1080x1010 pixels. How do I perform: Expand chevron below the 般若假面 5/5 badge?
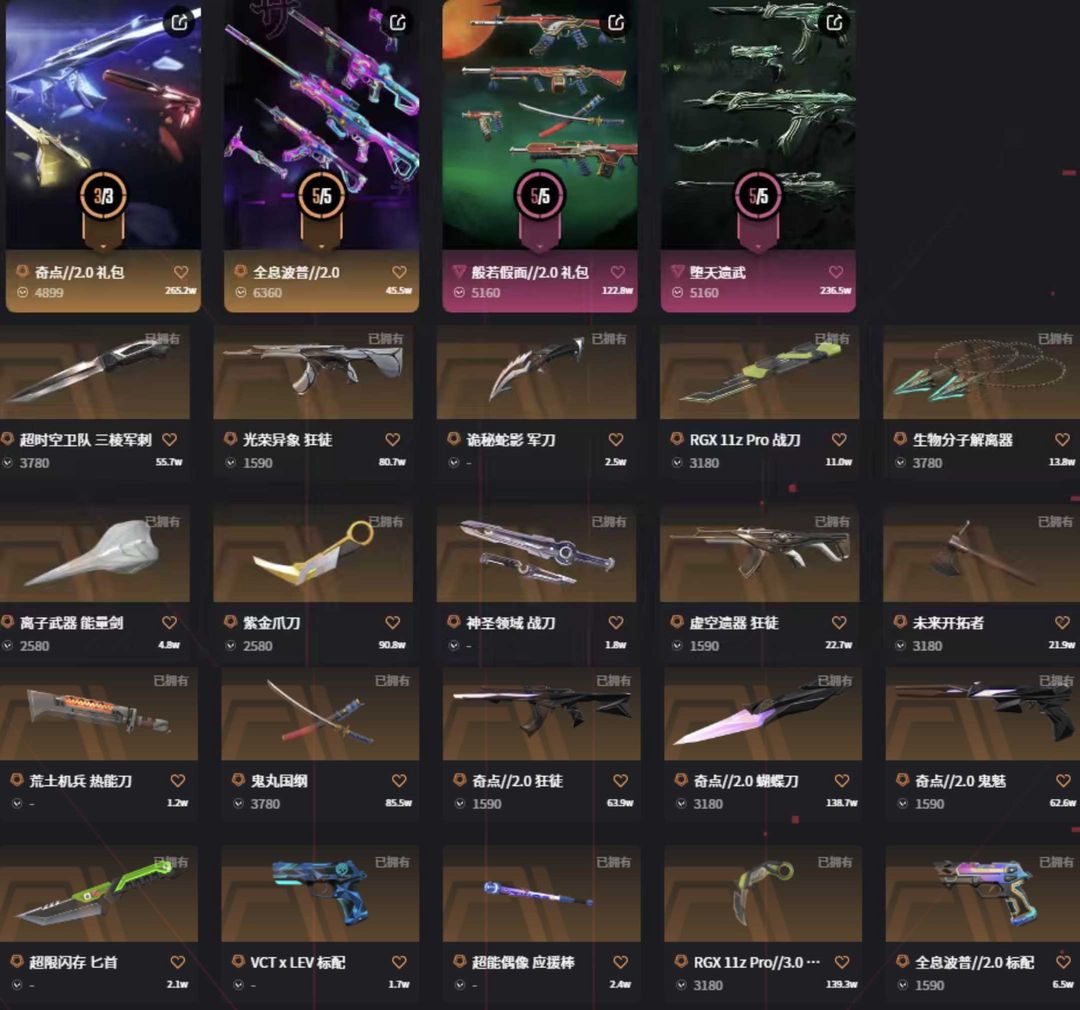pyautogui.click(x=540, y=246)
